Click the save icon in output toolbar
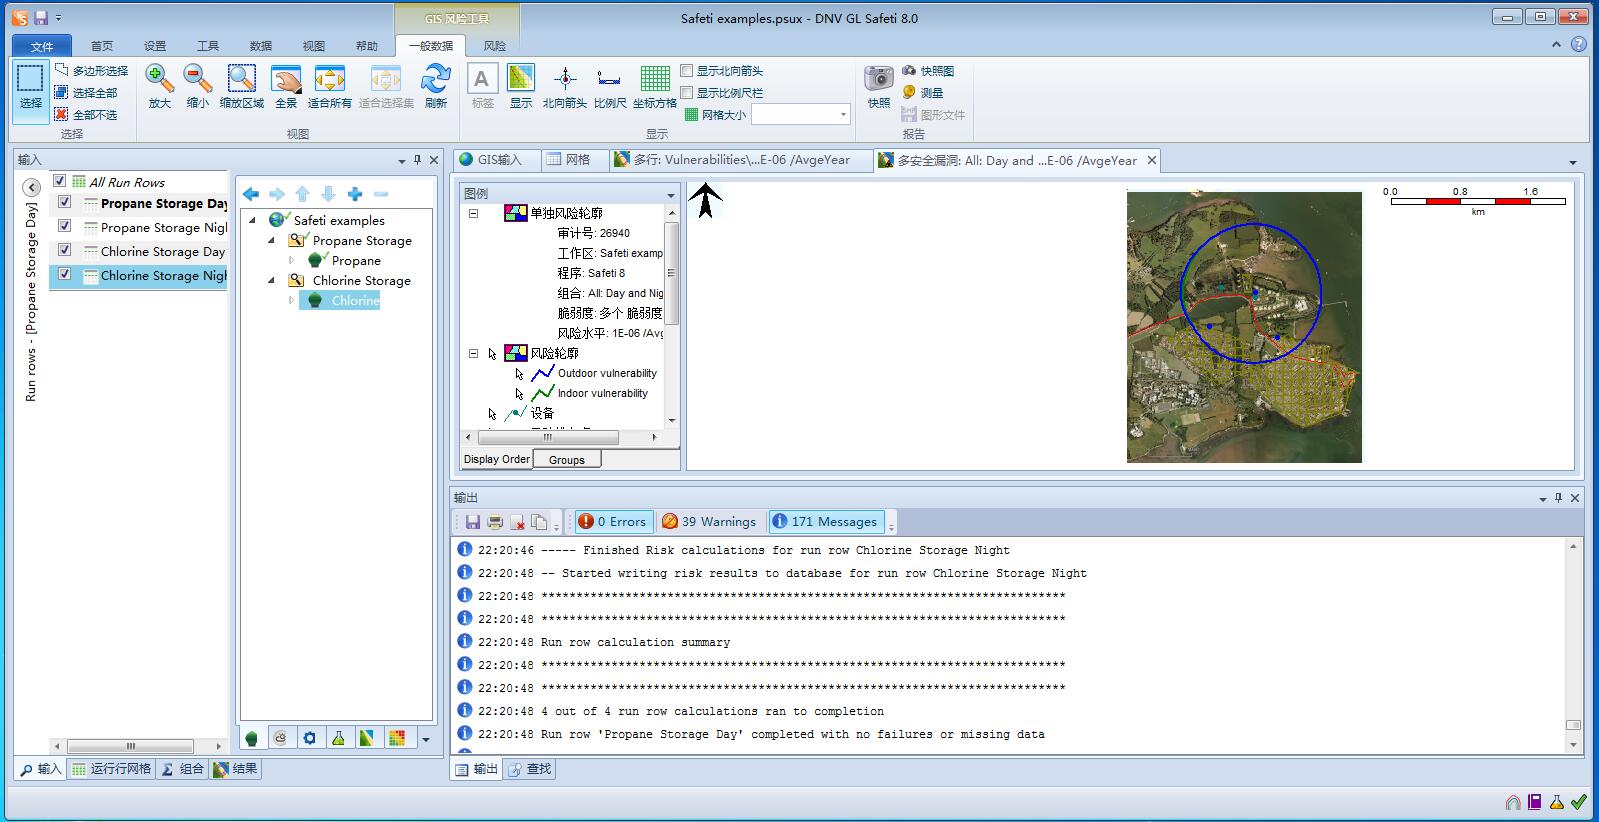 coord(473,522)
